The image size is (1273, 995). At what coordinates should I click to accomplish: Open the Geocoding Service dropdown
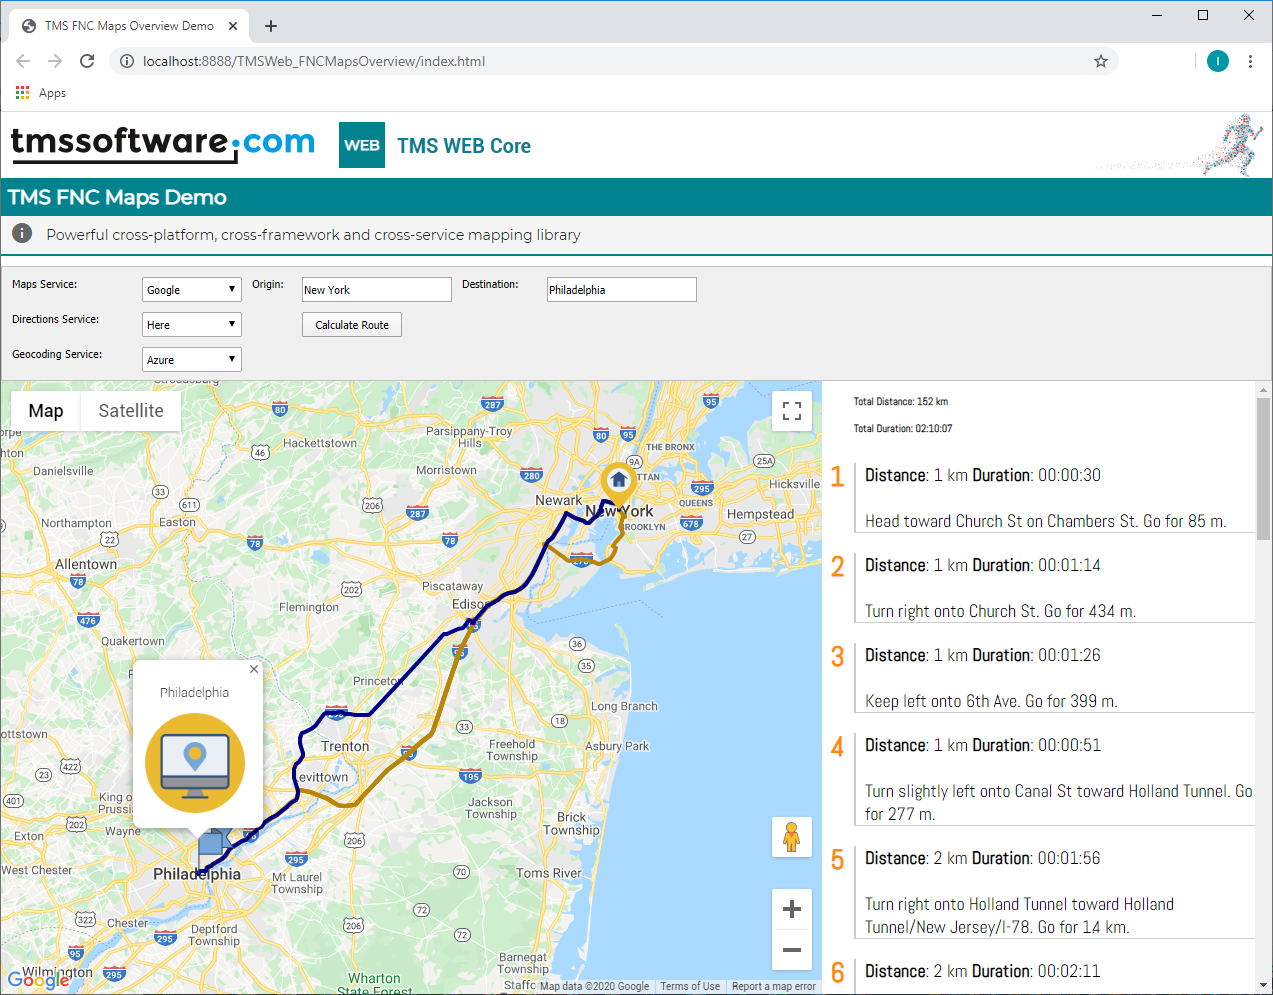point(192,360)
